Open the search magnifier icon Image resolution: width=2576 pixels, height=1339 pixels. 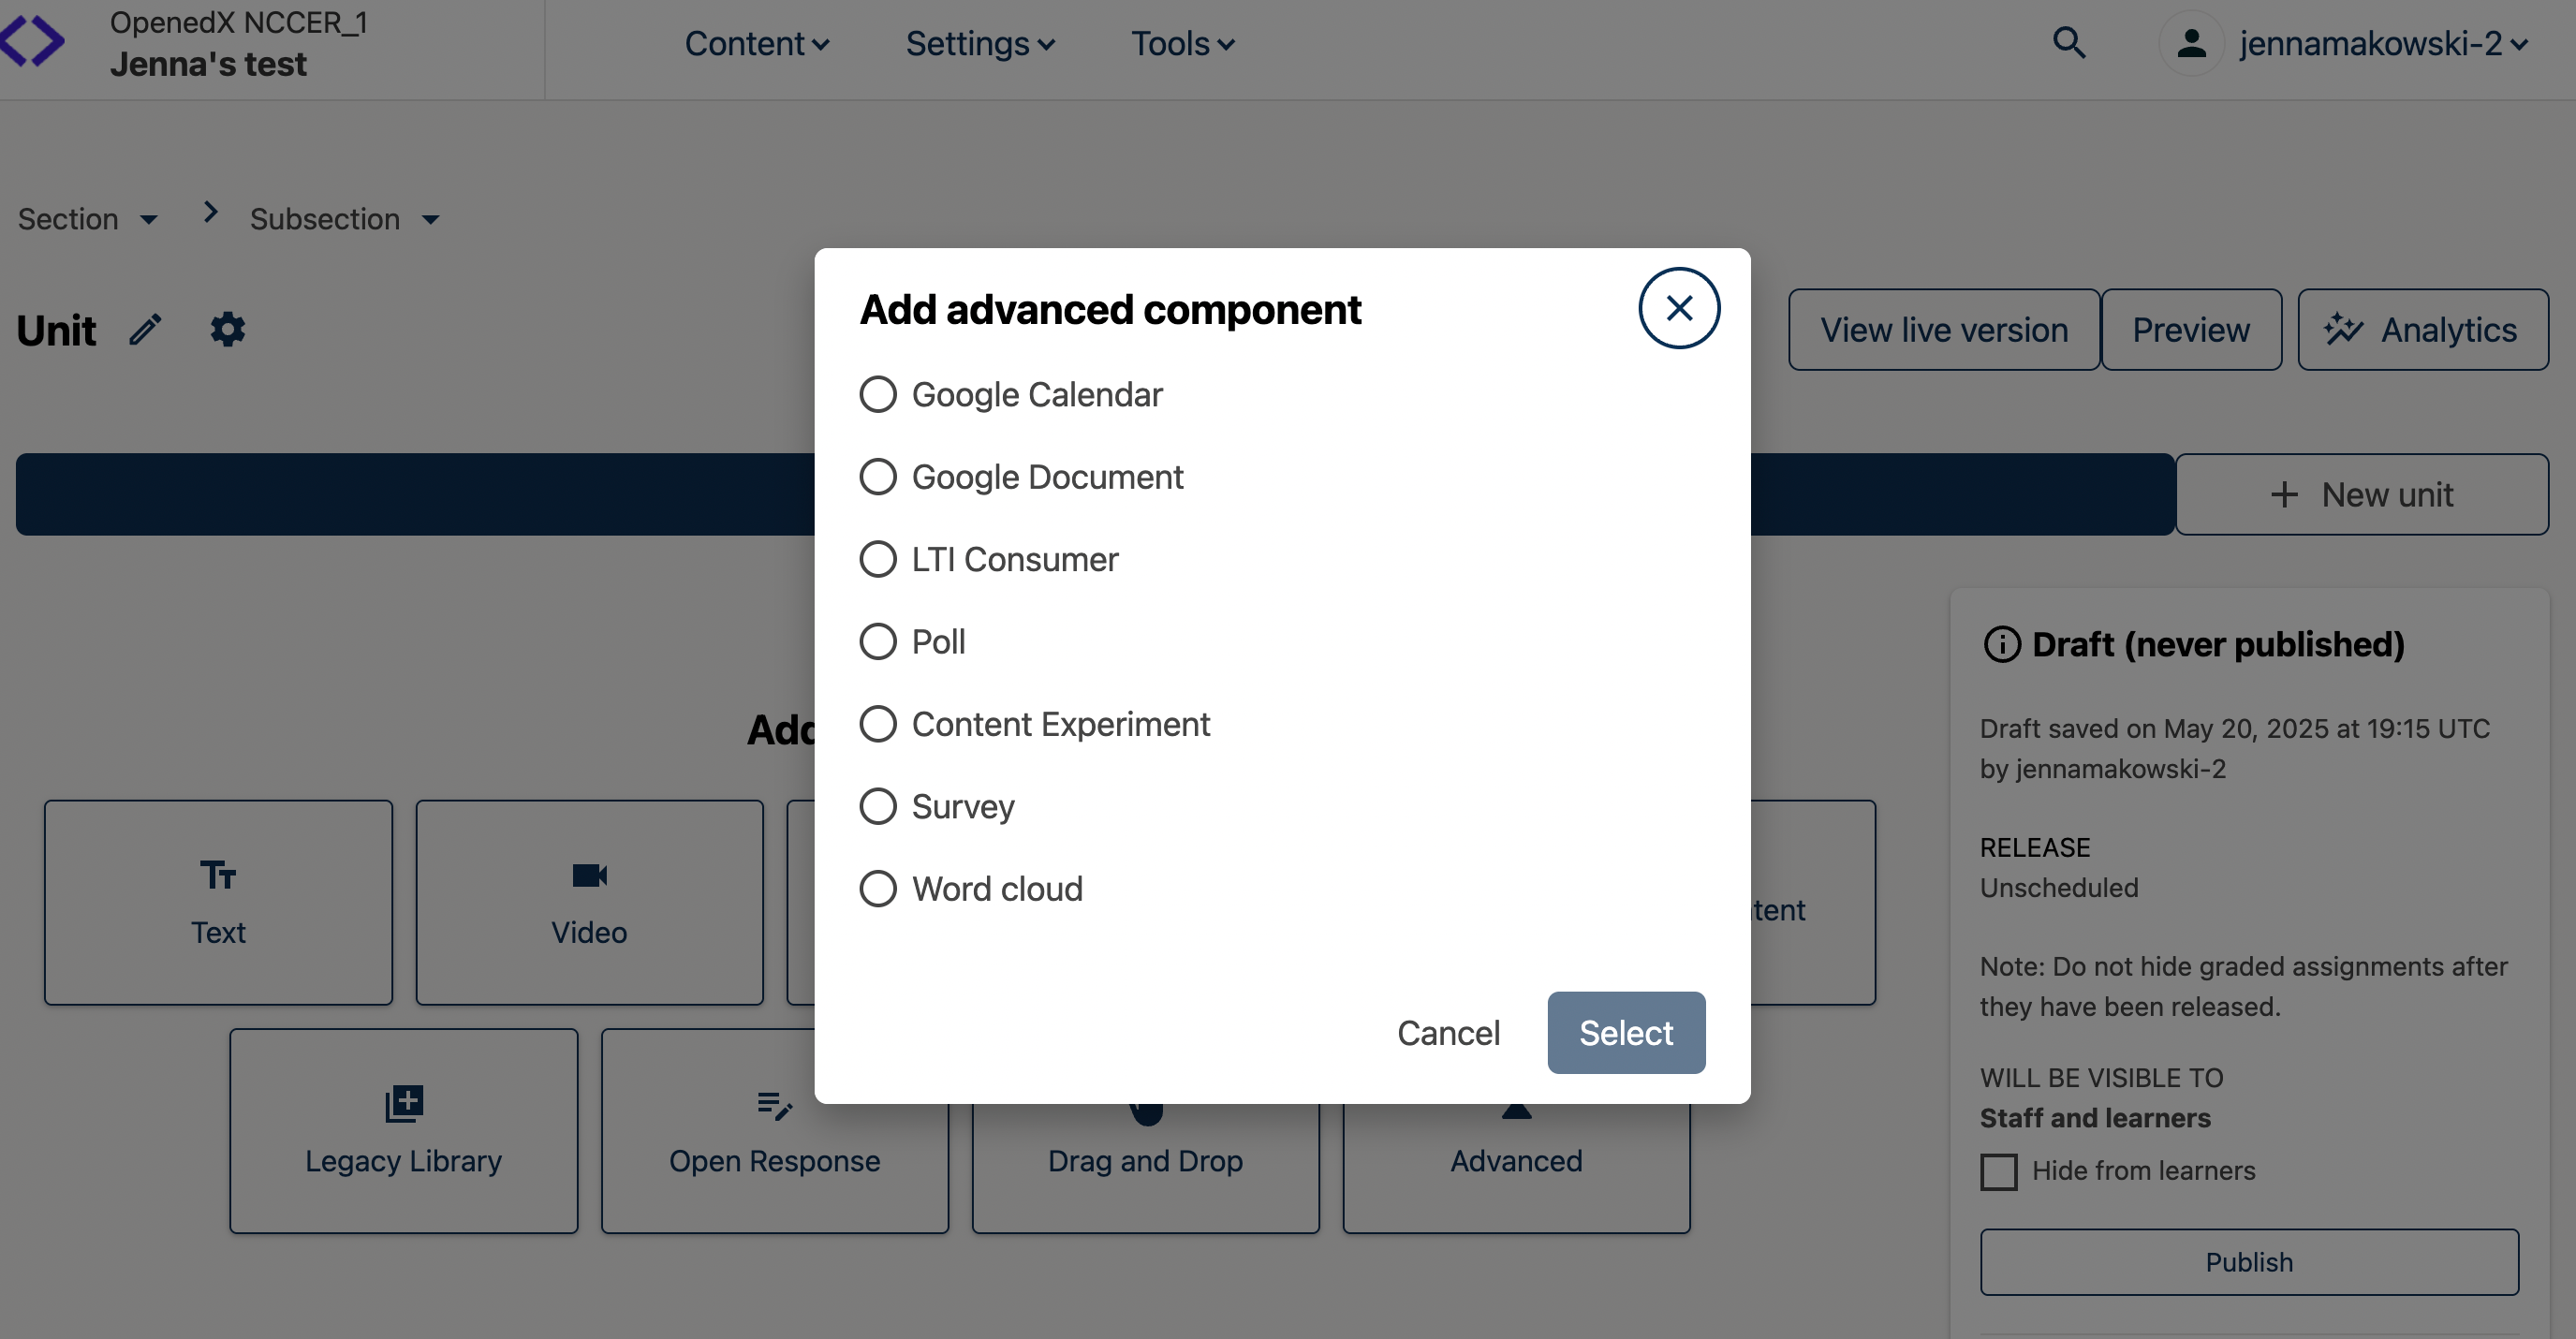pos(2069,43)
